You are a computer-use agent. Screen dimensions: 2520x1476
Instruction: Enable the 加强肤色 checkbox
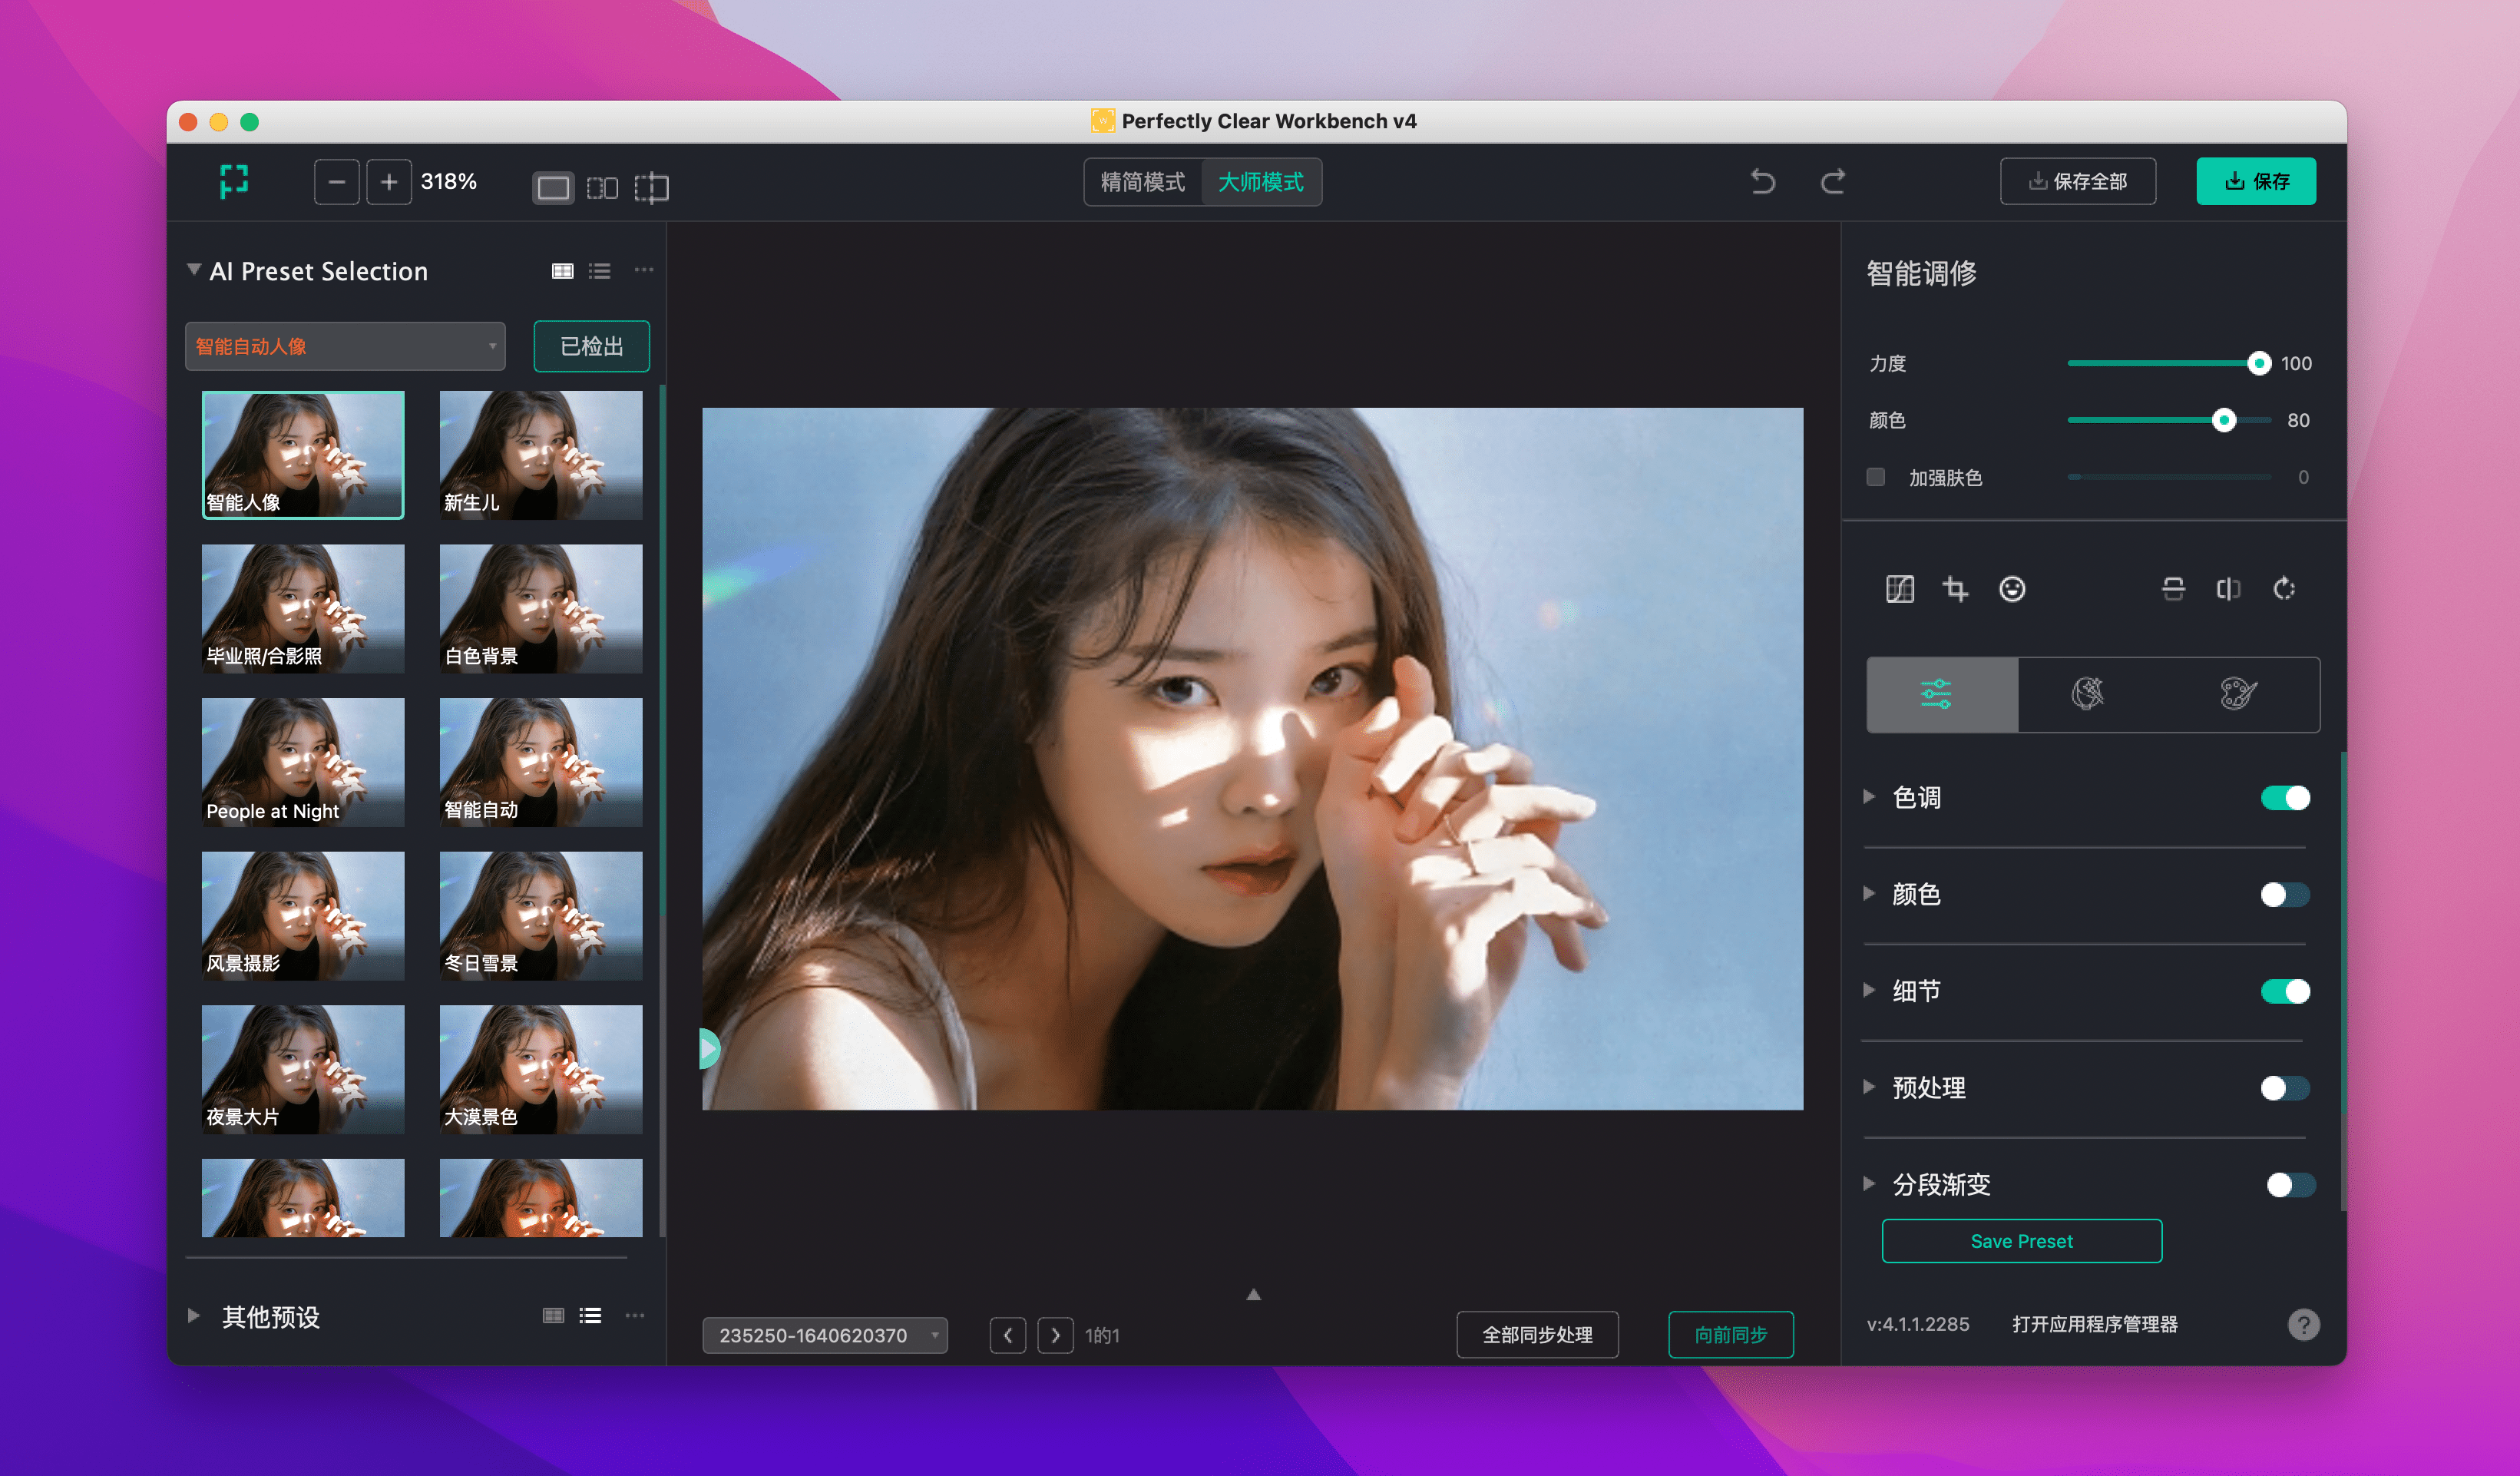pos(1875,477)
